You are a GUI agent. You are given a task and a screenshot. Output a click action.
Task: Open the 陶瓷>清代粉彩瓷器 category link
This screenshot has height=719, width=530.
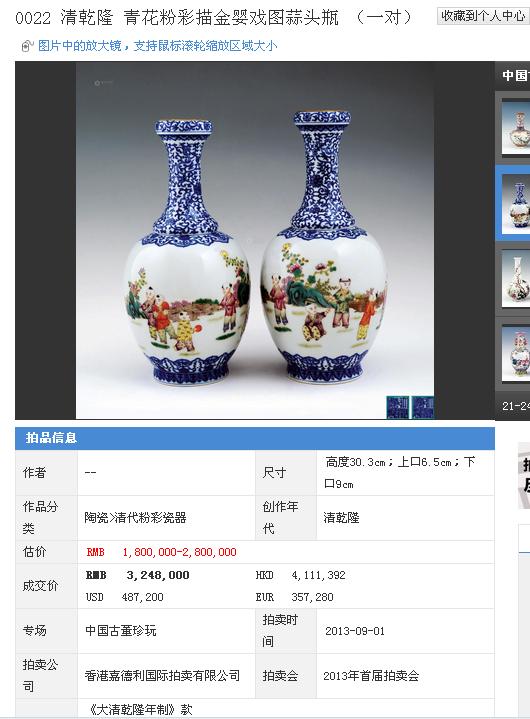point(135,518)
